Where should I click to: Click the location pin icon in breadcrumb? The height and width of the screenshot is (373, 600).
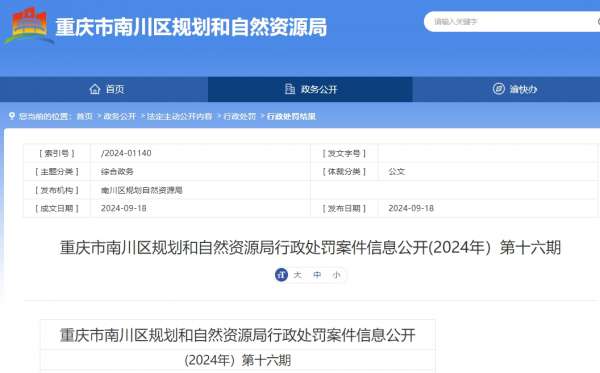[x=12, y=116]
